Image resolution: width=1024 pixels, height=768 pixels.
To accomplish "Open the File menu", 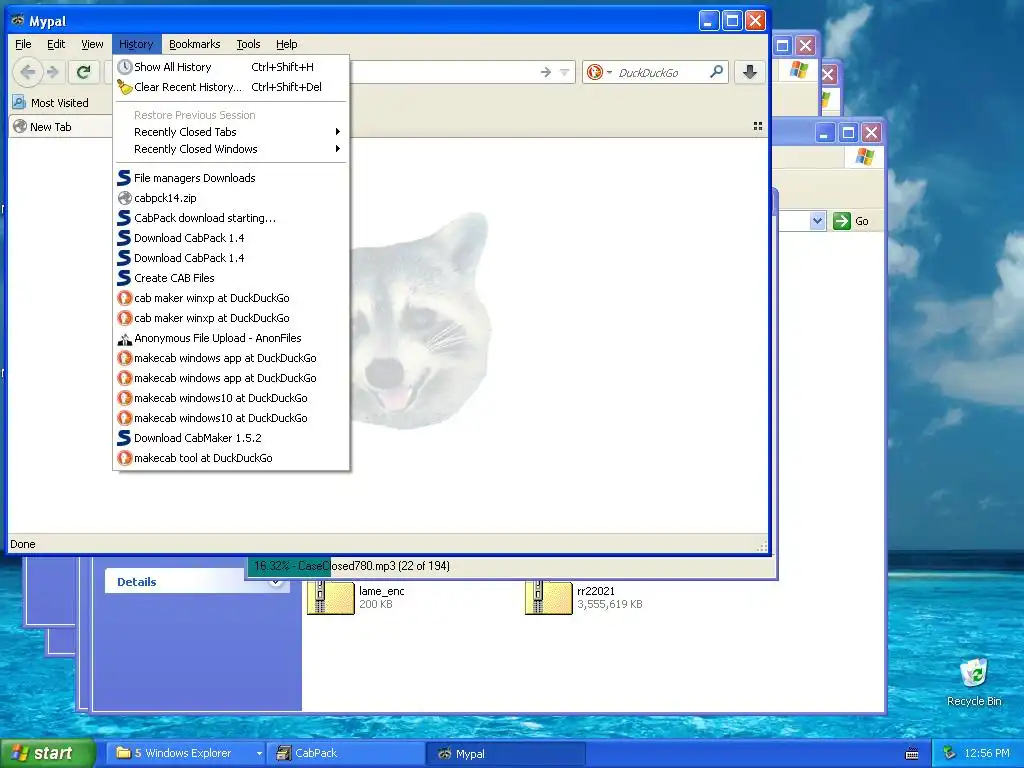I will click(x=23, y=44).
